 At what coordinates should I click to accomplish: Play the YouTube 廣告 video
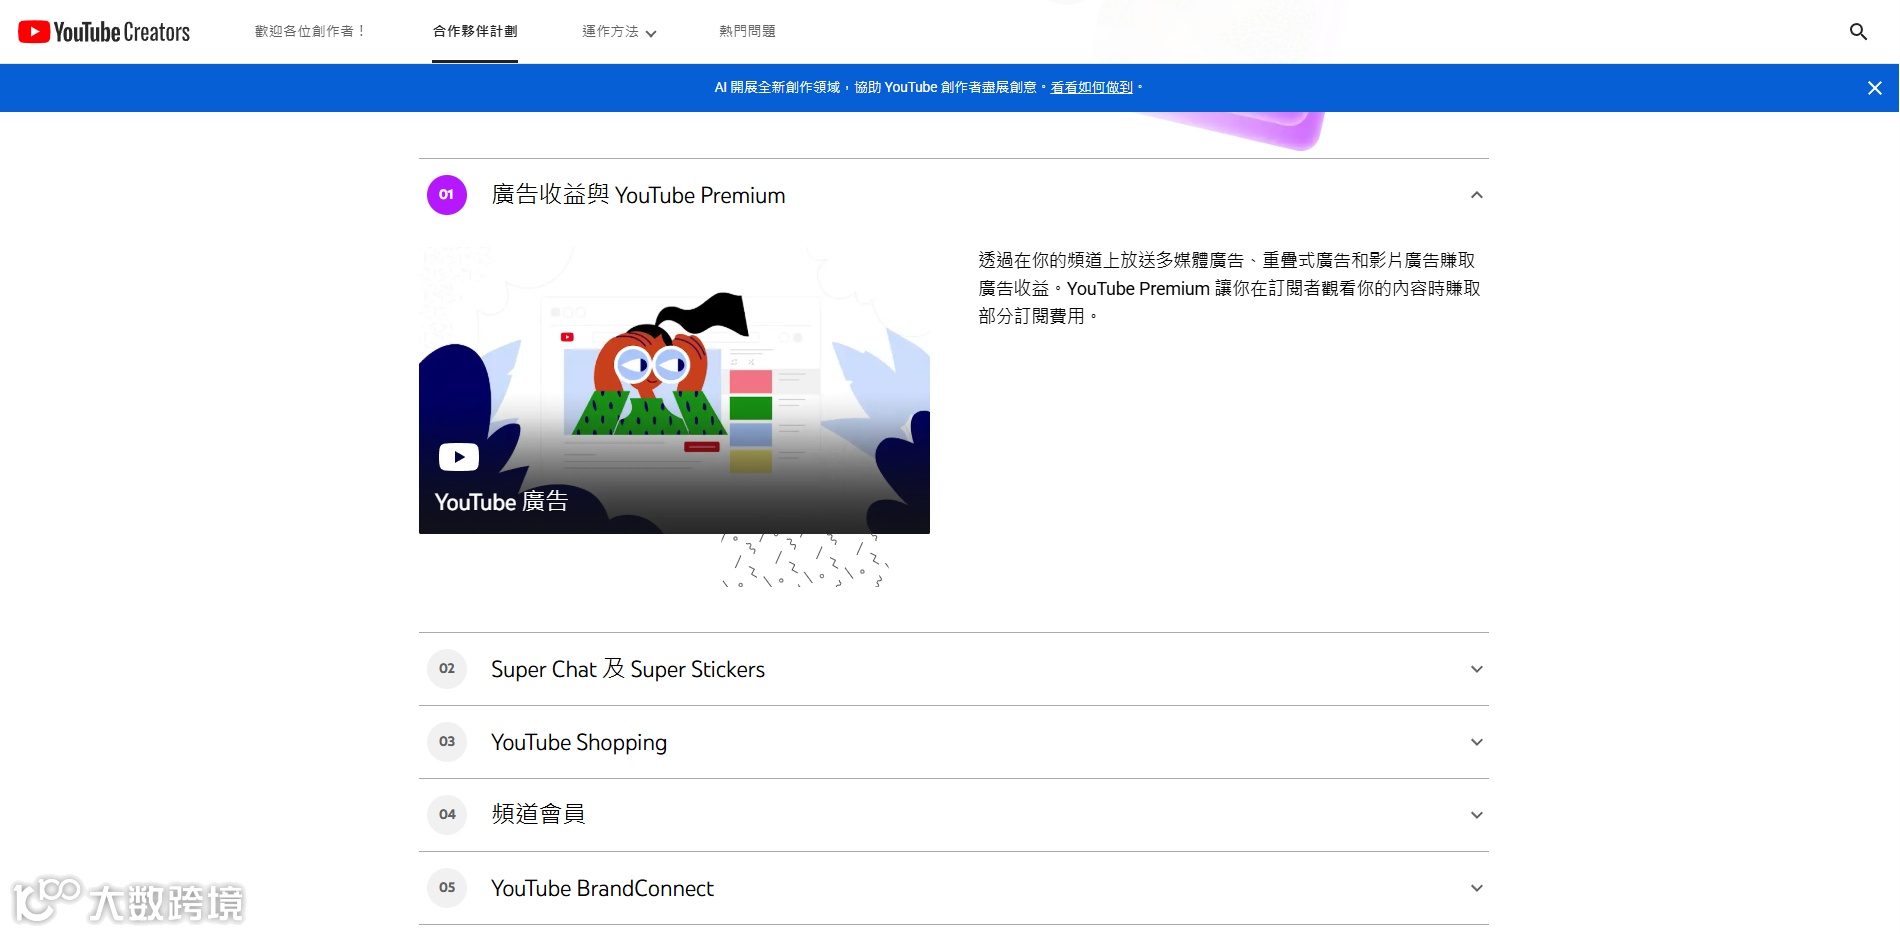[x=459, y=457]
